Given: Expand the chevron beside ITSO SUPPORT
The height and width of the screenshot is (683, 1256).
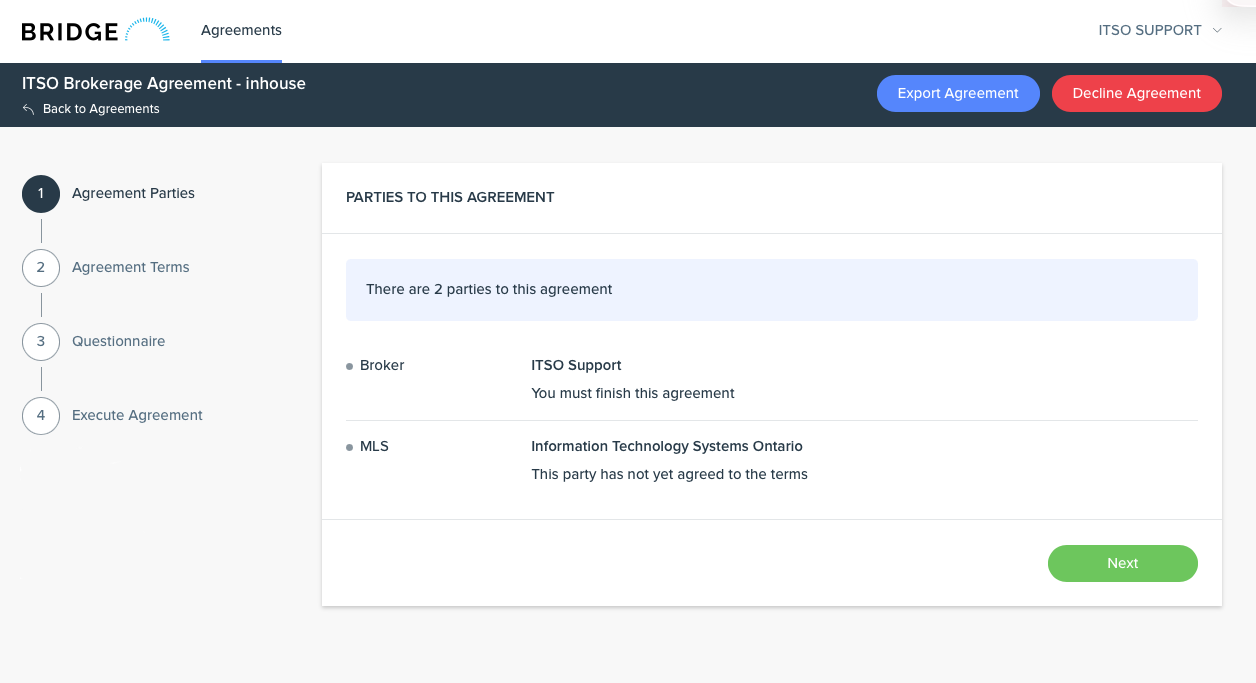Looking at the screenshot, I should 1217,31.
